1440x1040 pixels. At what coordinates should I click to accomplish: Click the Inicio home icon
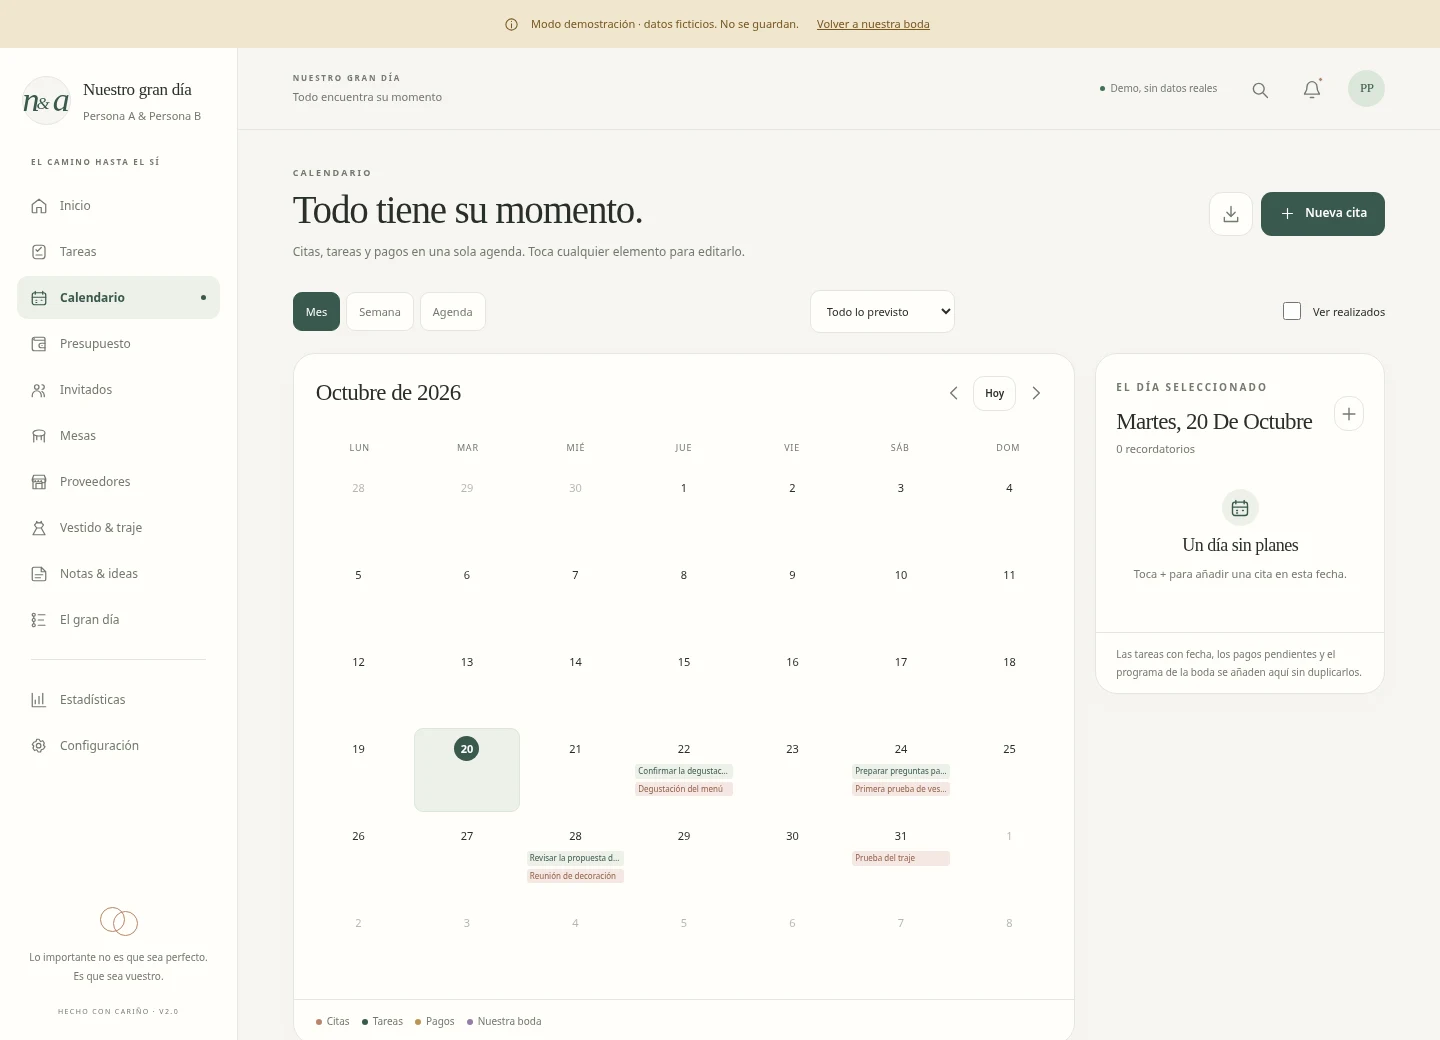(x=39, y=206)
